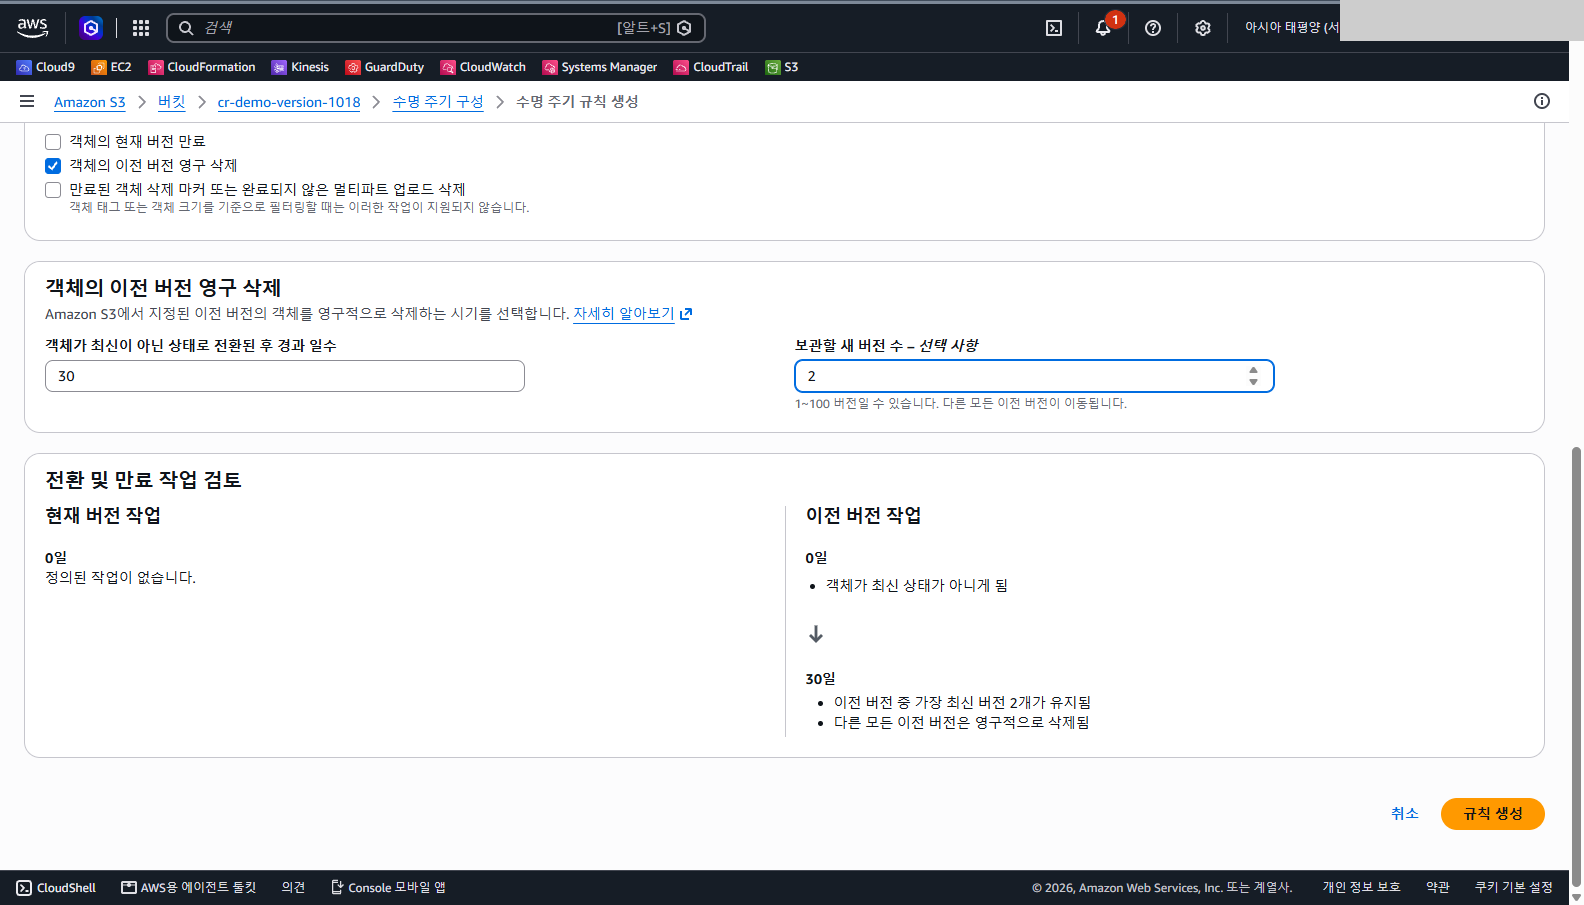Open EC2 shortcut in favorites bar
Screen dimensions: 1584x905
(x=111, y=67)
